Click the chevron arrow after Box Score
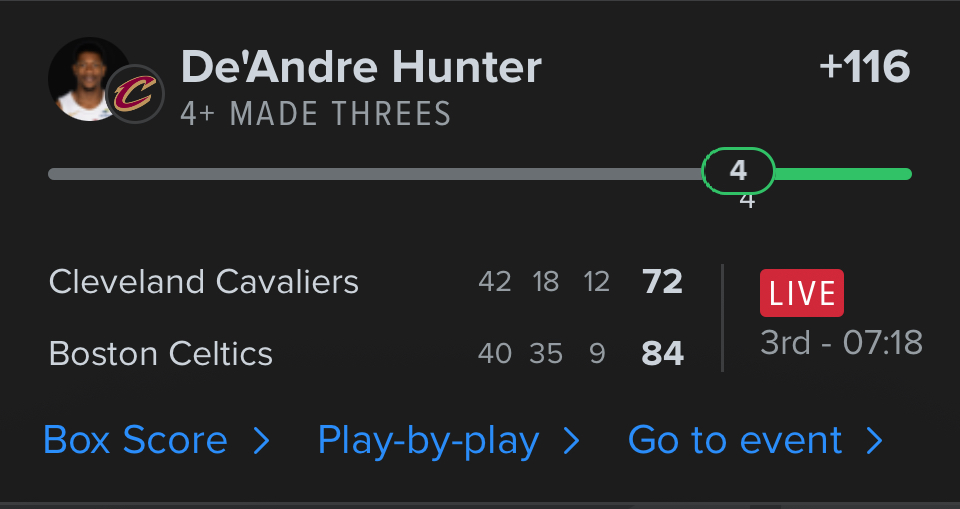 [x=261, y=441]
